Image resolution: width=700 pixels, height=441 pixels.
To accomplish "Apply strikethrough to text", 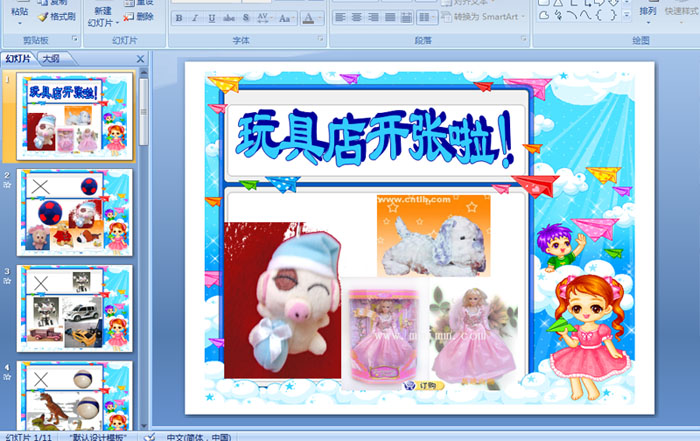I will click(x=229, y=19).
